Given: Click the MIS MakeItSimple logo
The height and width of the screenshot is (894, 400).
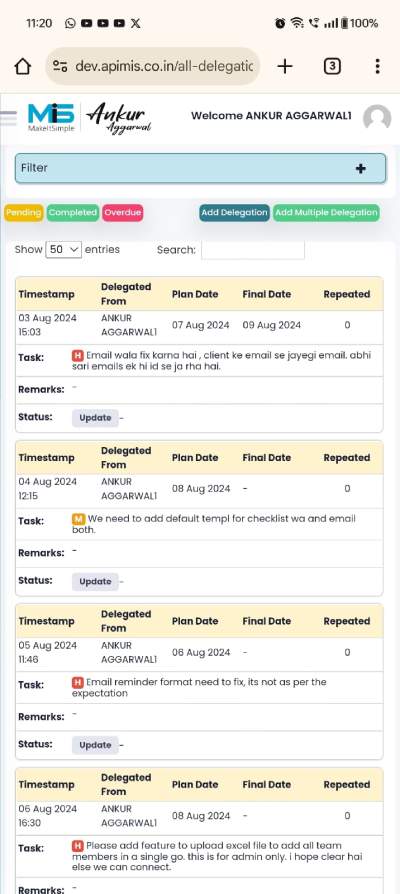Looking at the screenshot, I should [x=51, y=117].
